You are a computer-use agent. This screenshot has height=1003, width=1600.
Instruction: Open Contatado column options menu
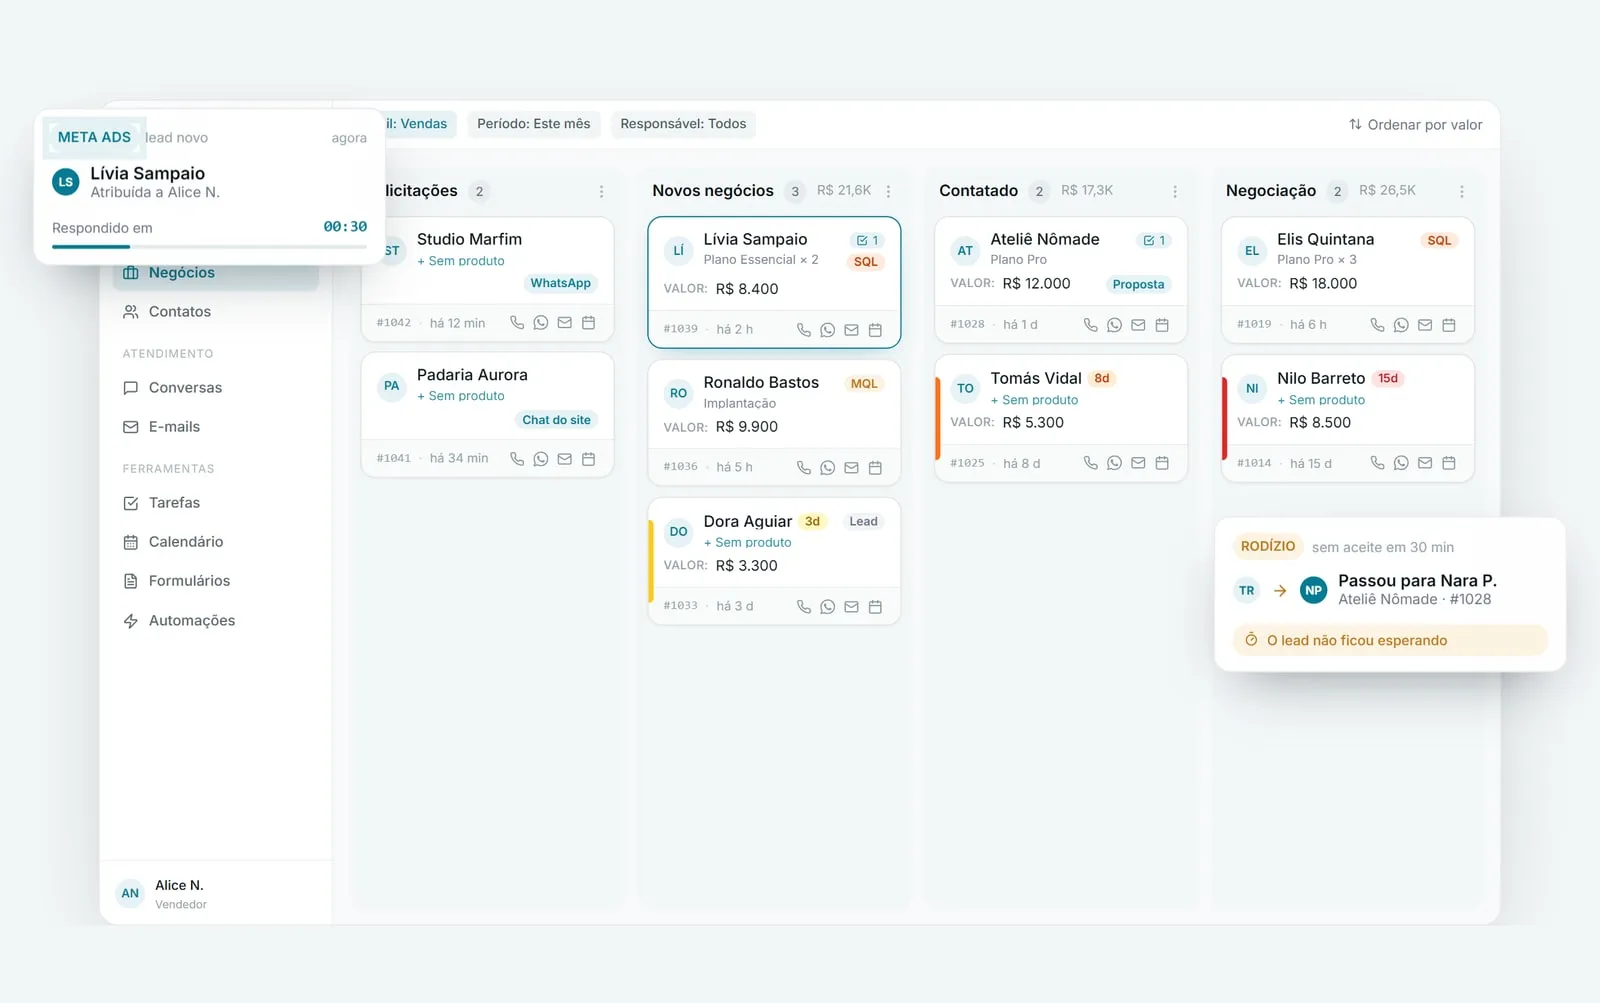(1175, 191)
